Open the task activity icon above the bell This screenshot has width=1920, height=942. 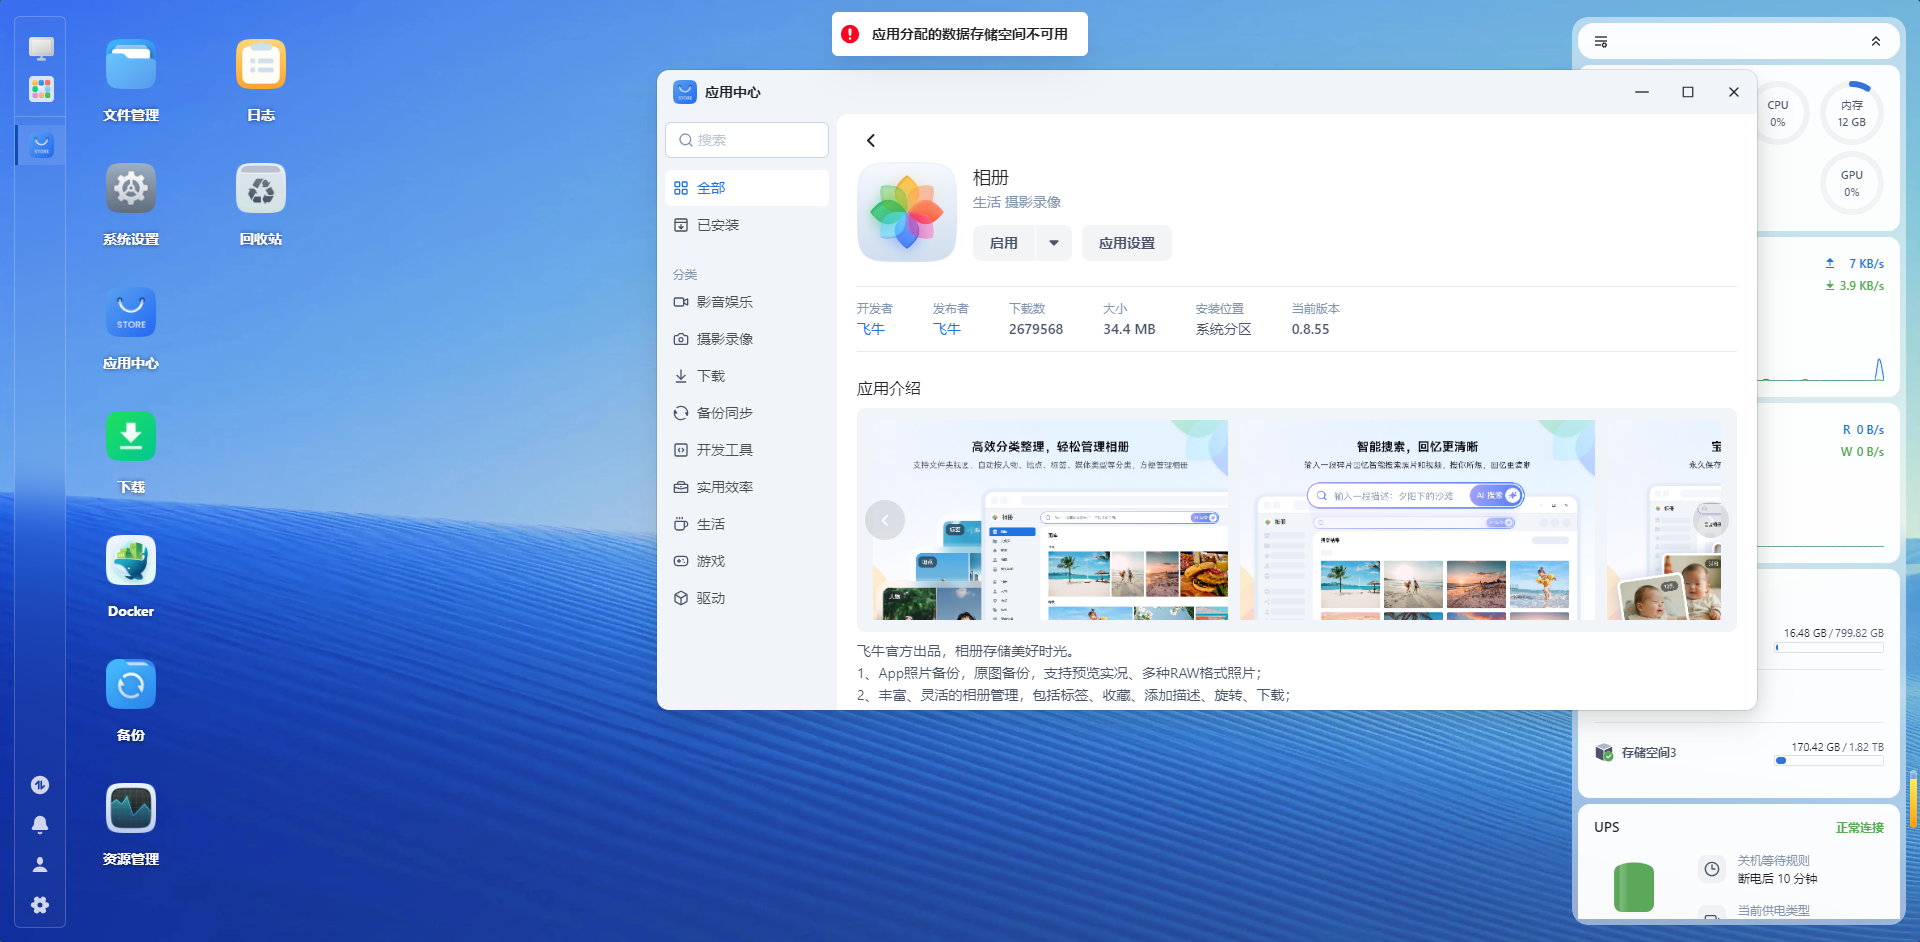(40, 785)
